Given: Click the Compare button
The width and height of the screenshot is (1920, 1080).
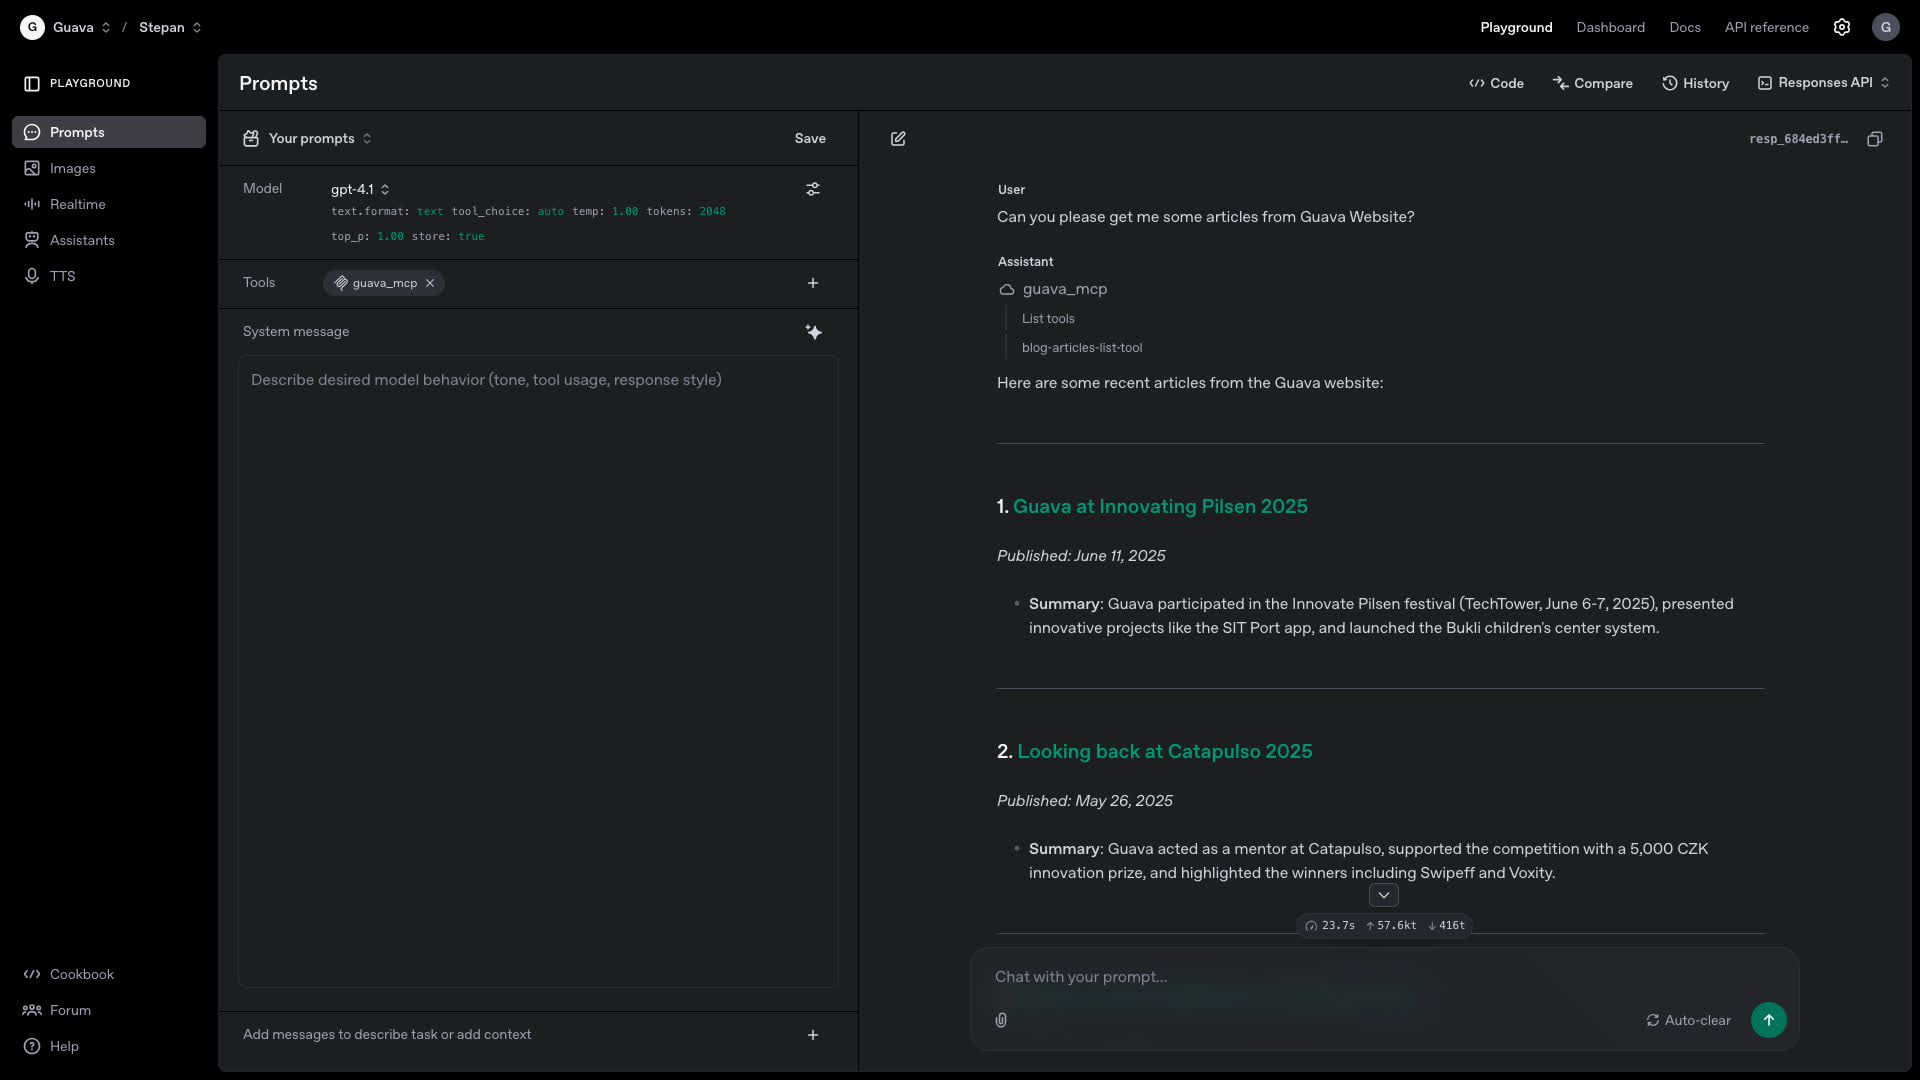Looking at the screenshot, I should point(1593,83).
